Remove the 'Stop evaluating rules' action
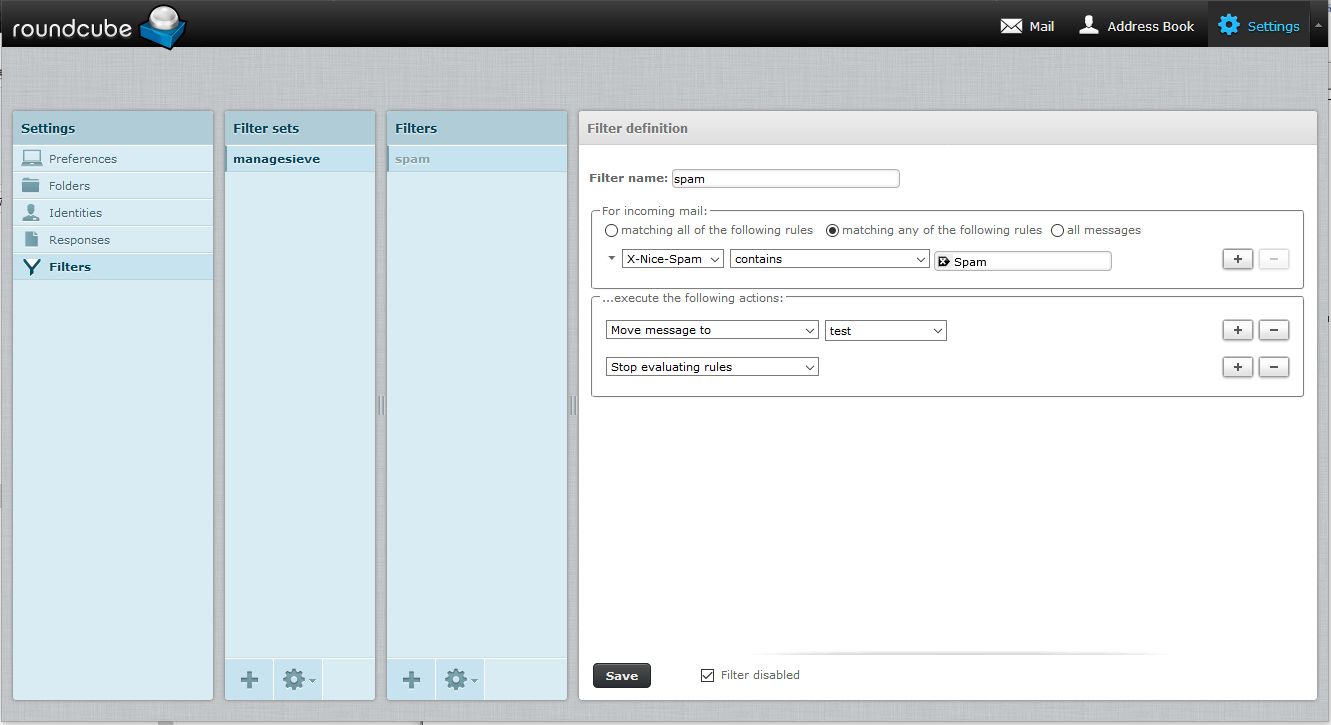The image size is (1331, 725). 1273,367
